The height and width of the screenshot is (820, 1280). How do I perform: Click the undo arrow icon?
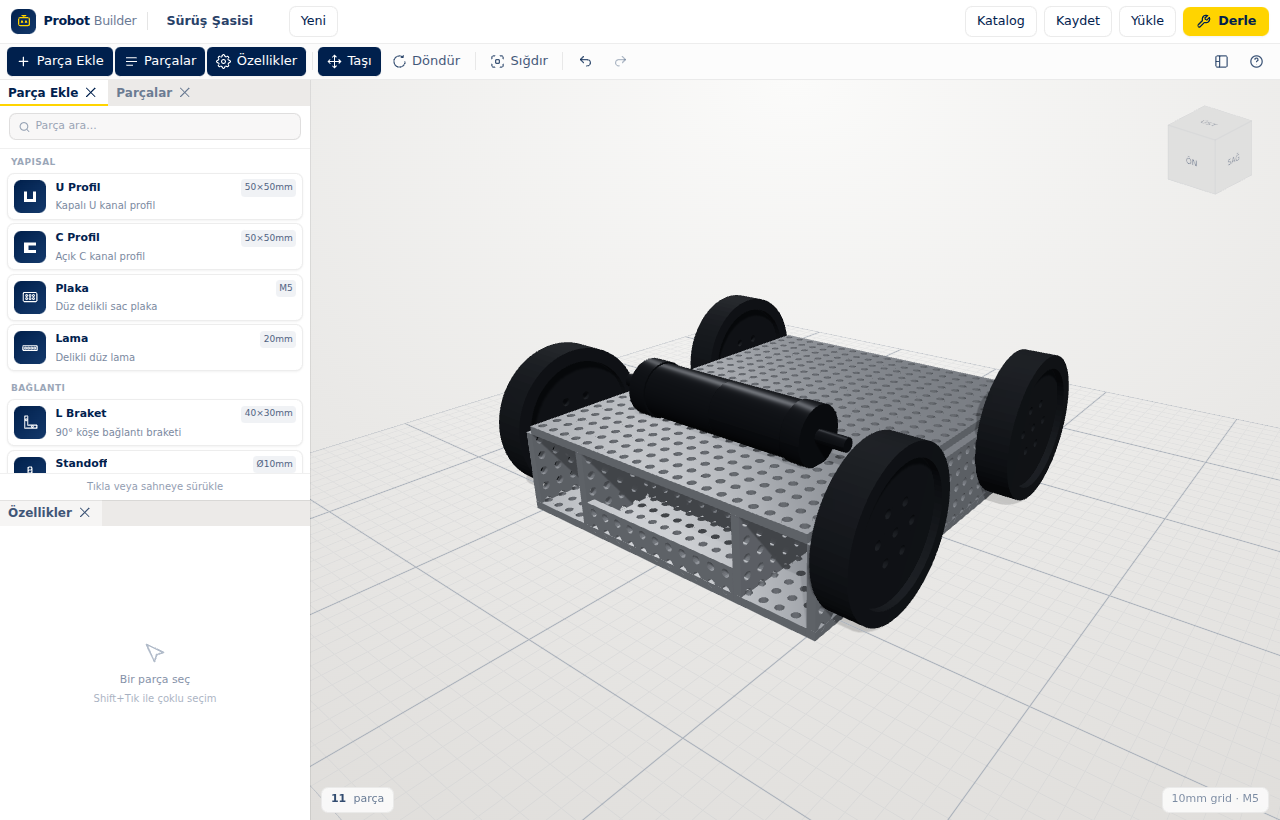(585, 61)
